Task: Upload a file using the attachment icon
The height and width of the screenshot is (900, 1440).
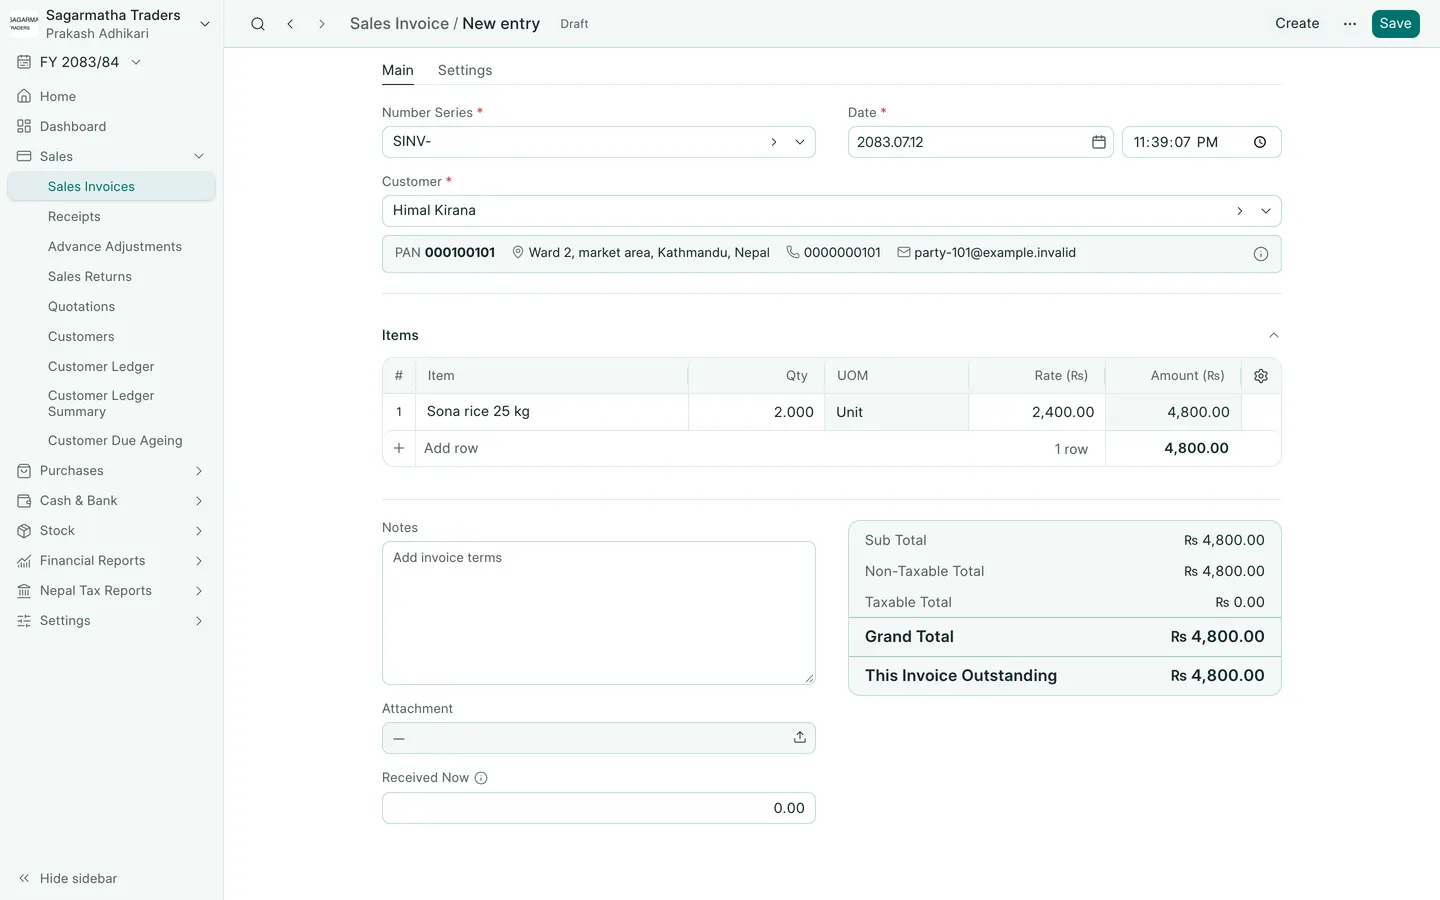Action: coord(800,737)
